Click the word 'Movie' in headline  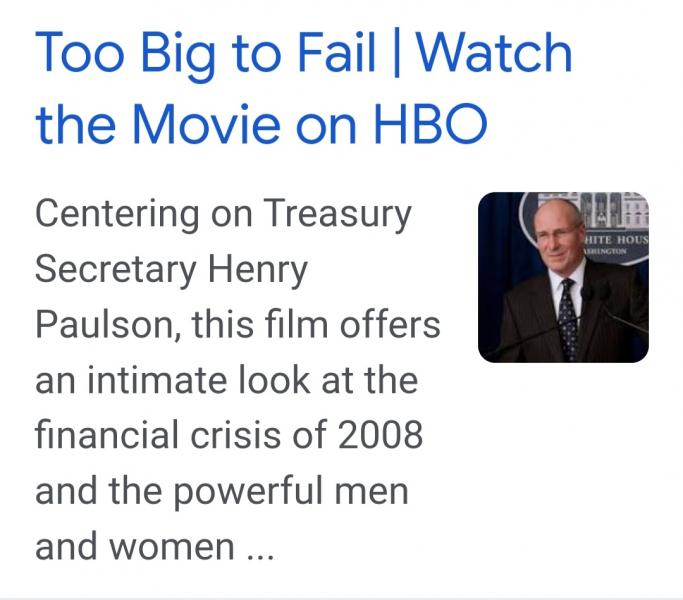[x=206, y=124]
